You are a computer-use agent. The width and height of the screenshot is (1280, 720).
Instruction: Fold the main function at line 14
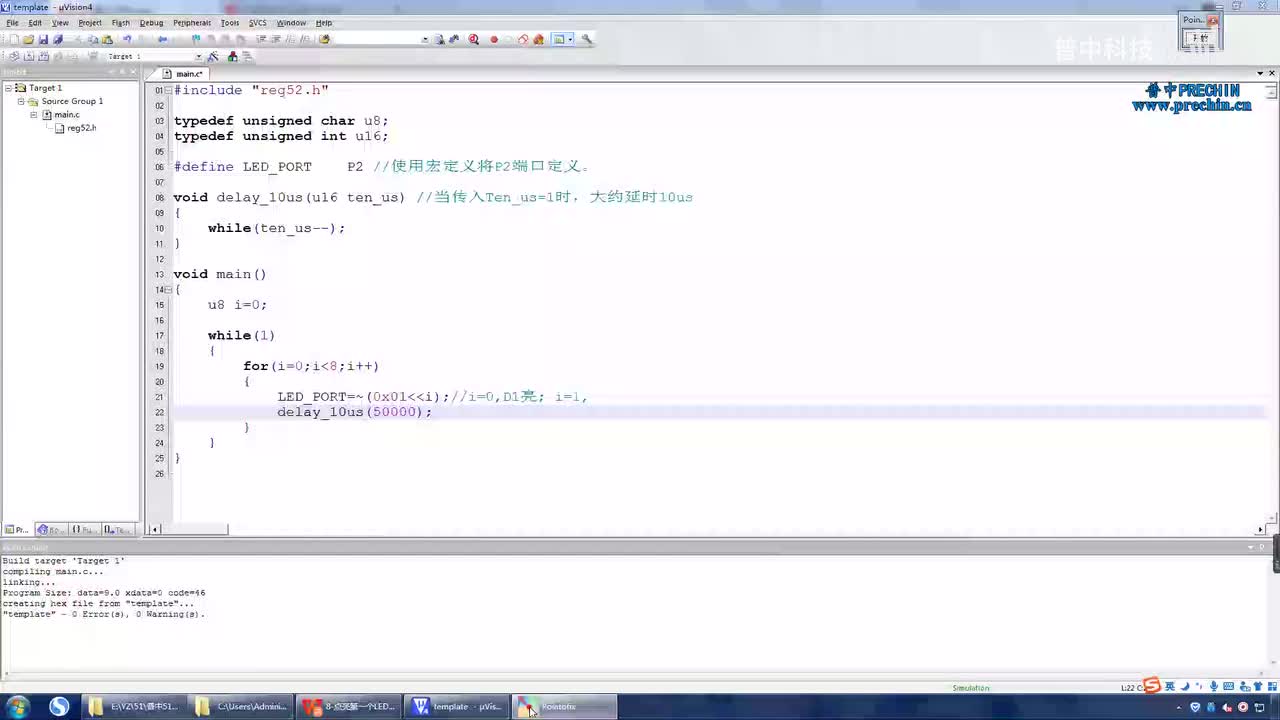coord(169,289)
